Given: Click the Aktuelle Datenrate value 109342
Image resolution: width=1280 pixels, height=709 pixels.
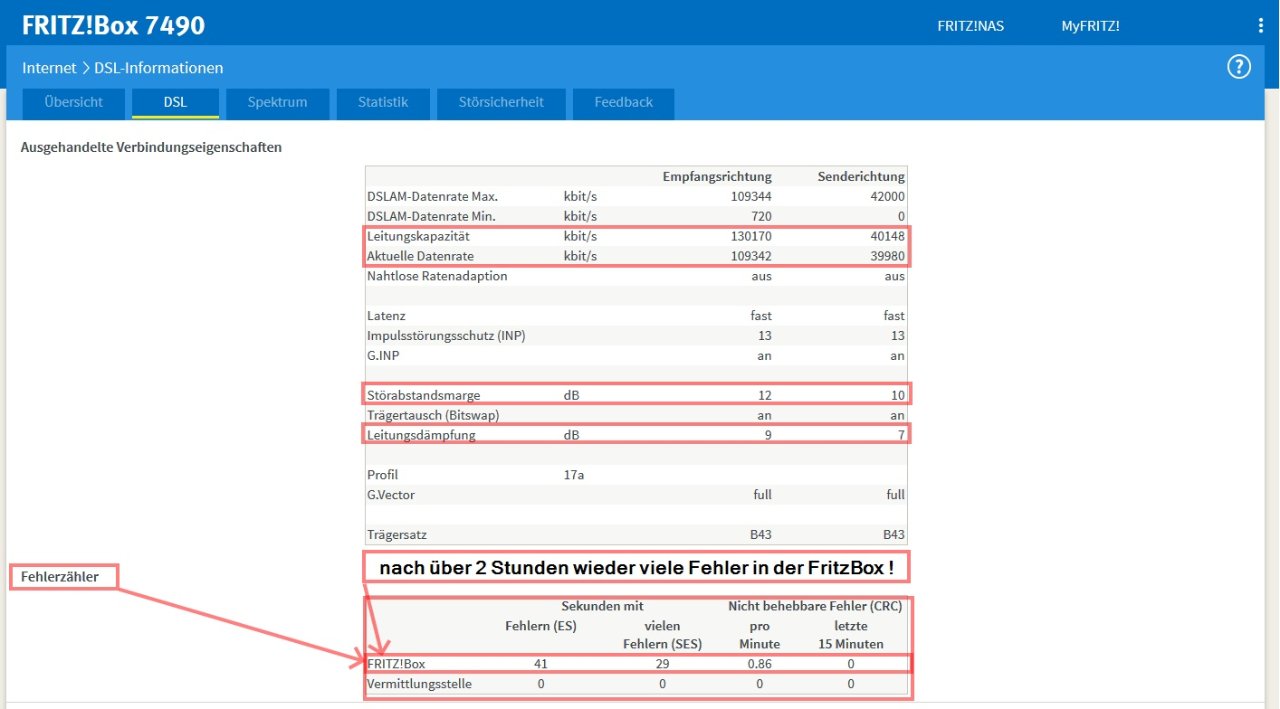Looking at the screenshot, I should [751, 256].
